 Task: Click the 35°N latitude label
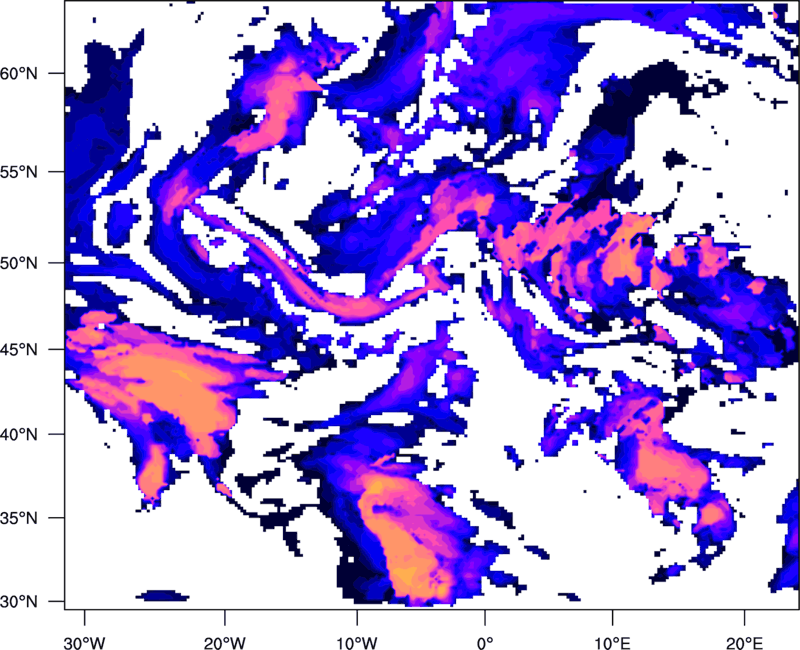click(19, 518)
